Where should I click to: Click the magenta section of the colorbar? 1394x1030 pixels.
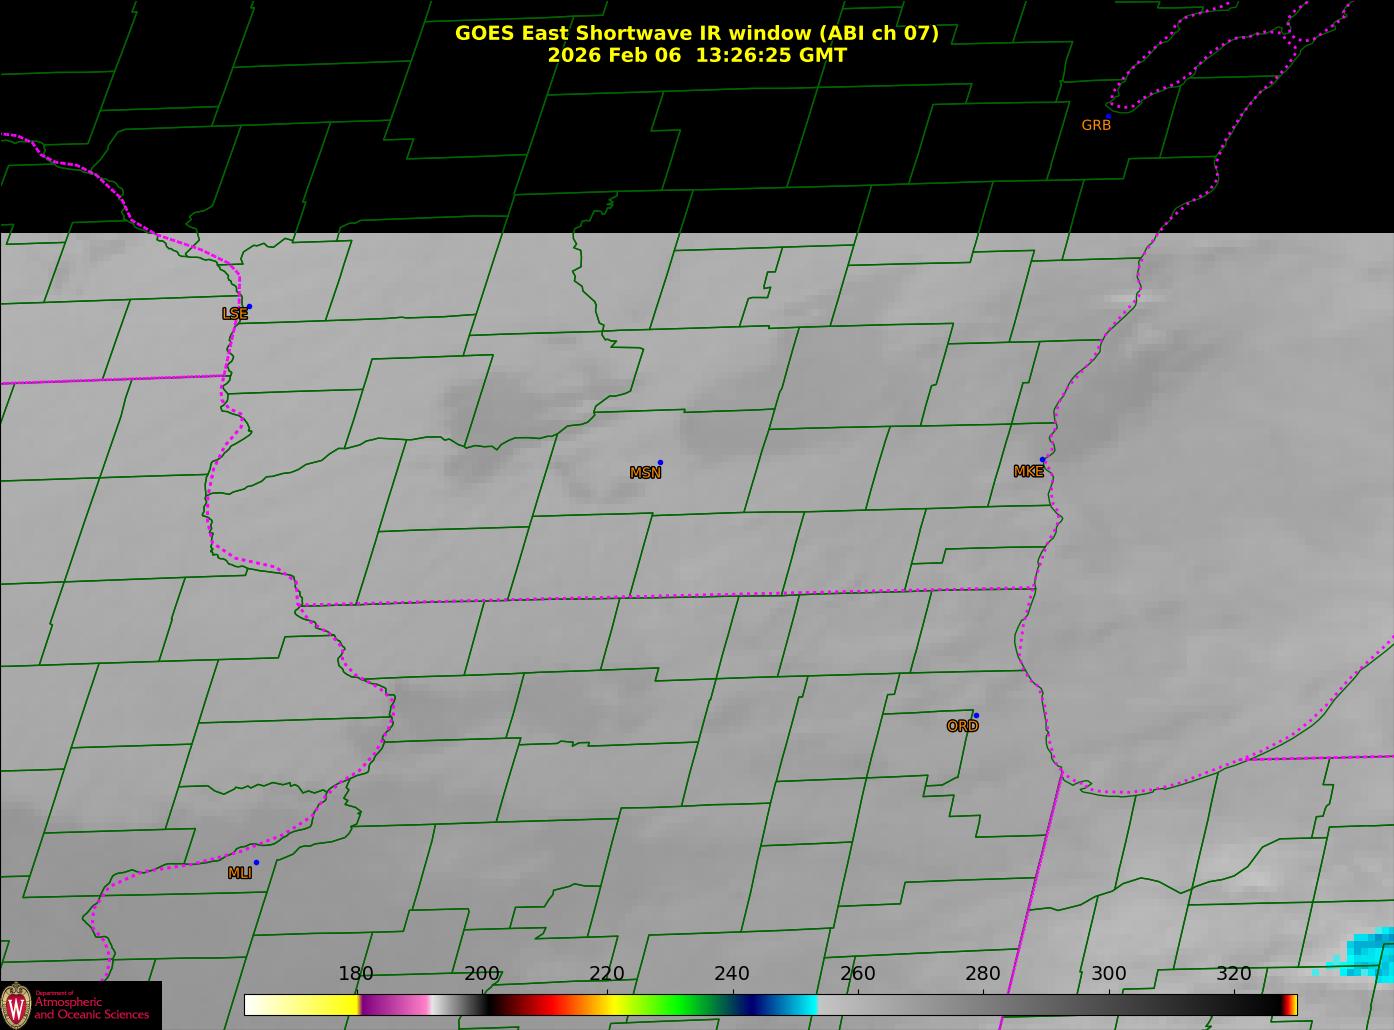pos(394,1005)
